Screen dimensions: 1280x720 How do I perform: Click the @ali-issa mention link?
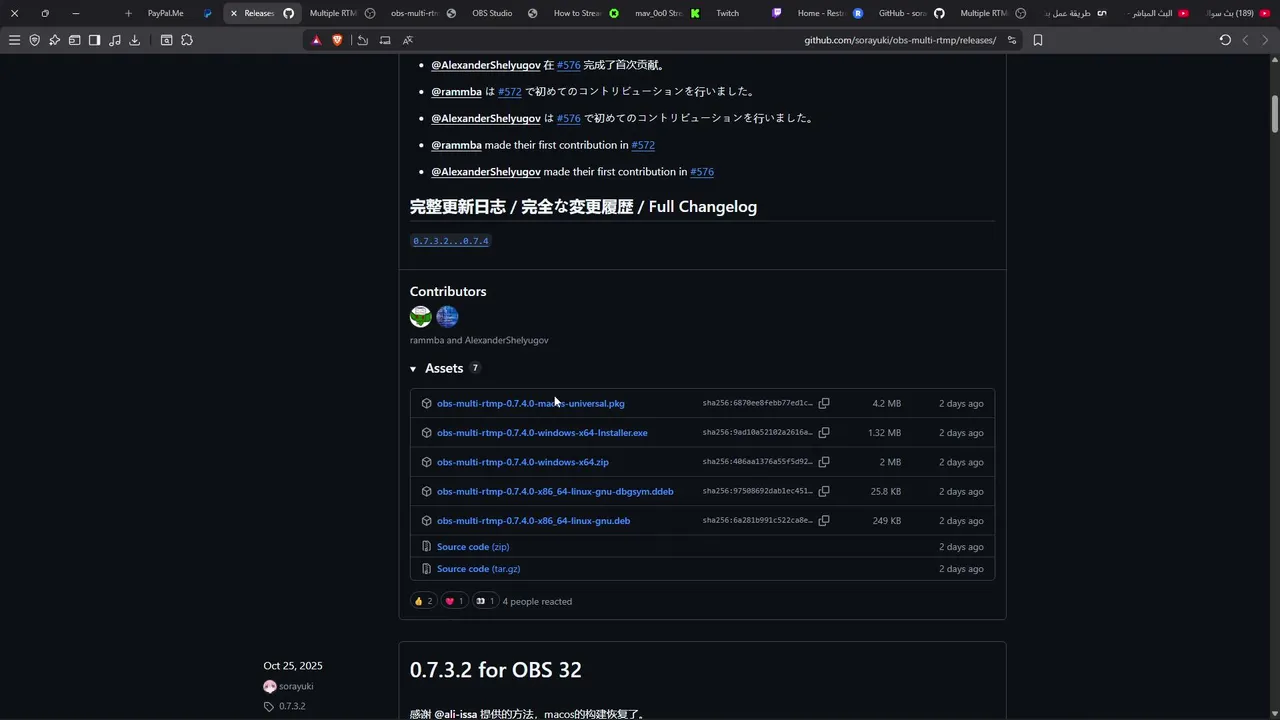(456, 714)
